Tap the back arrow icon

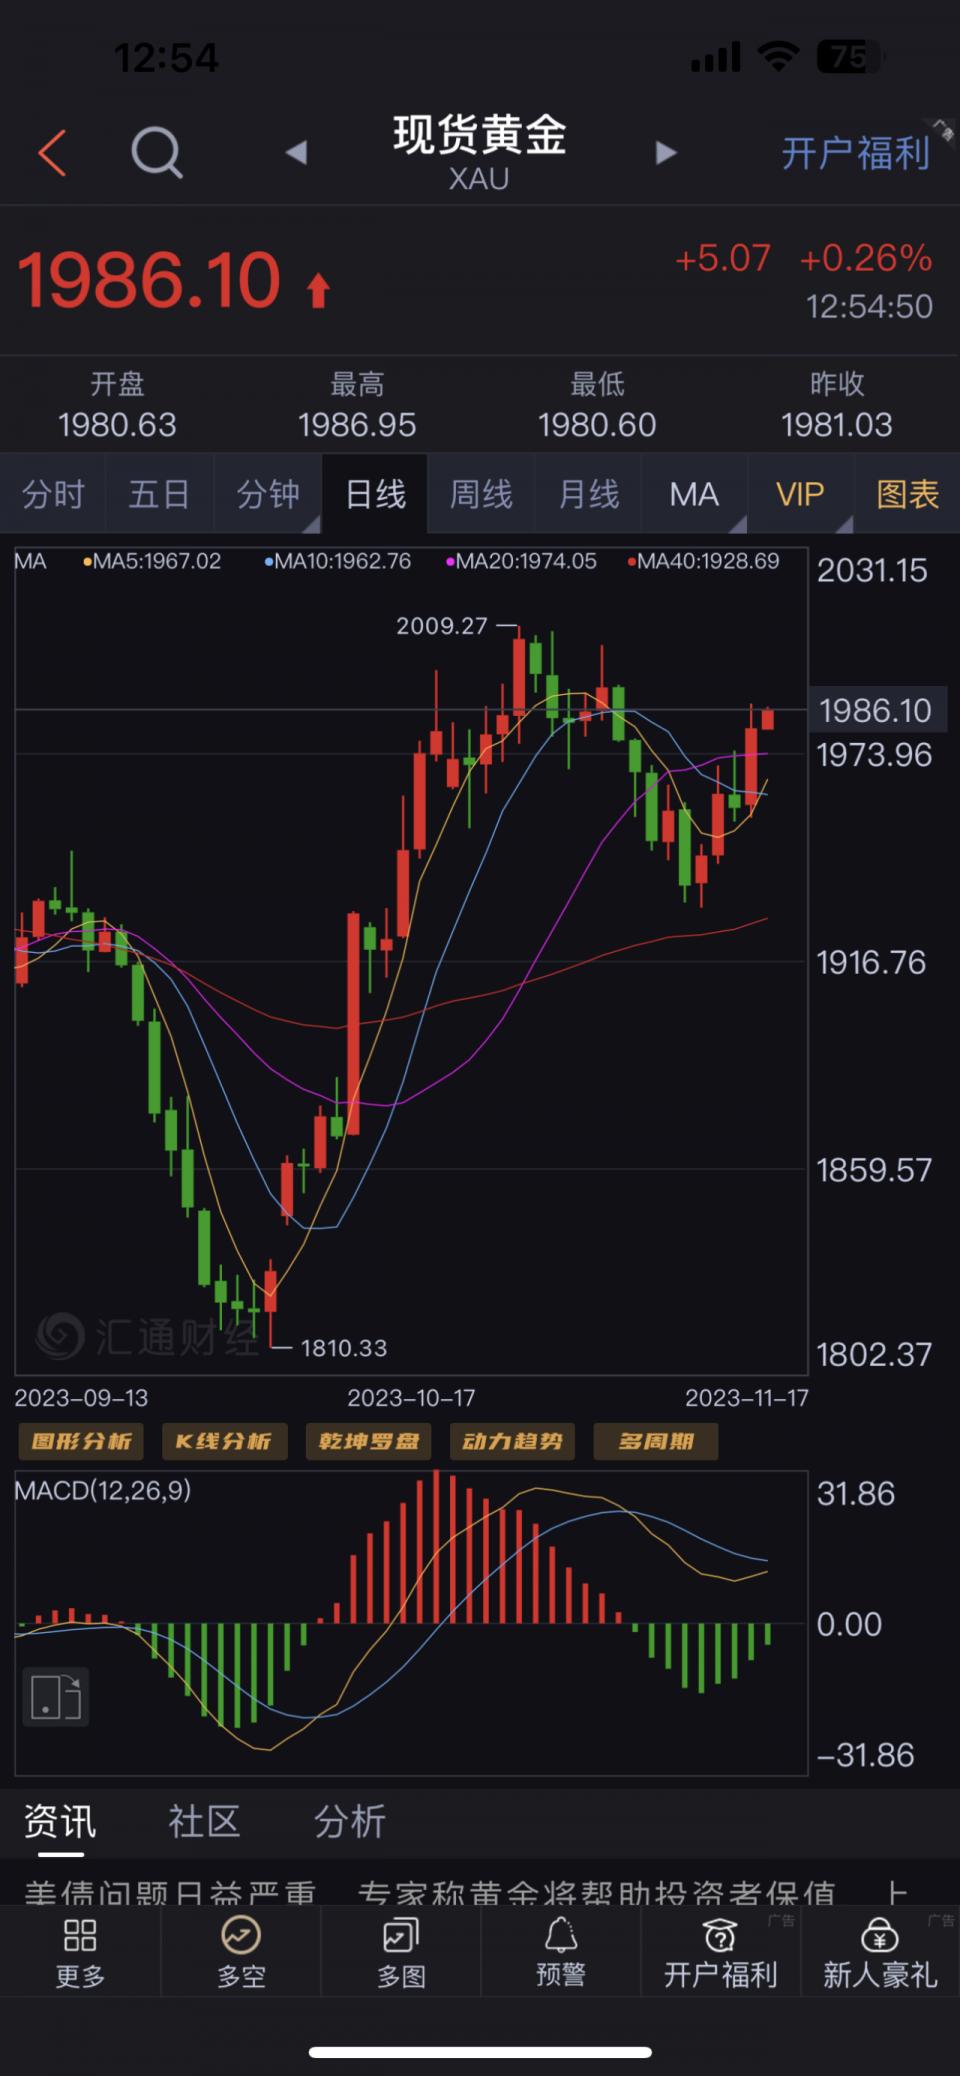tap(52, 153)
